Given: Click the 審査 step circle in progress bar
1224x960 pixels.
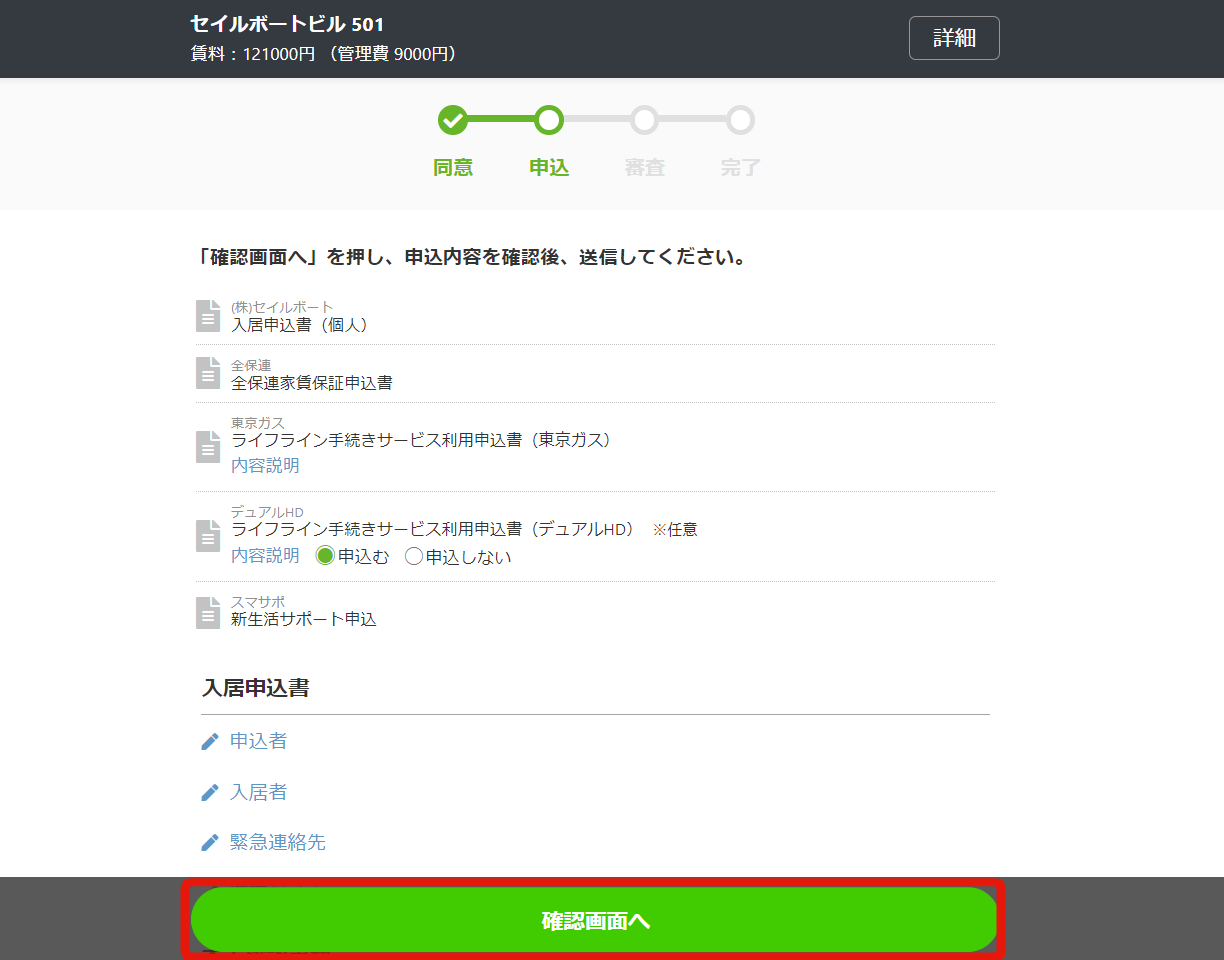Looking at the screenshot, I should click(x=645, y=120).
